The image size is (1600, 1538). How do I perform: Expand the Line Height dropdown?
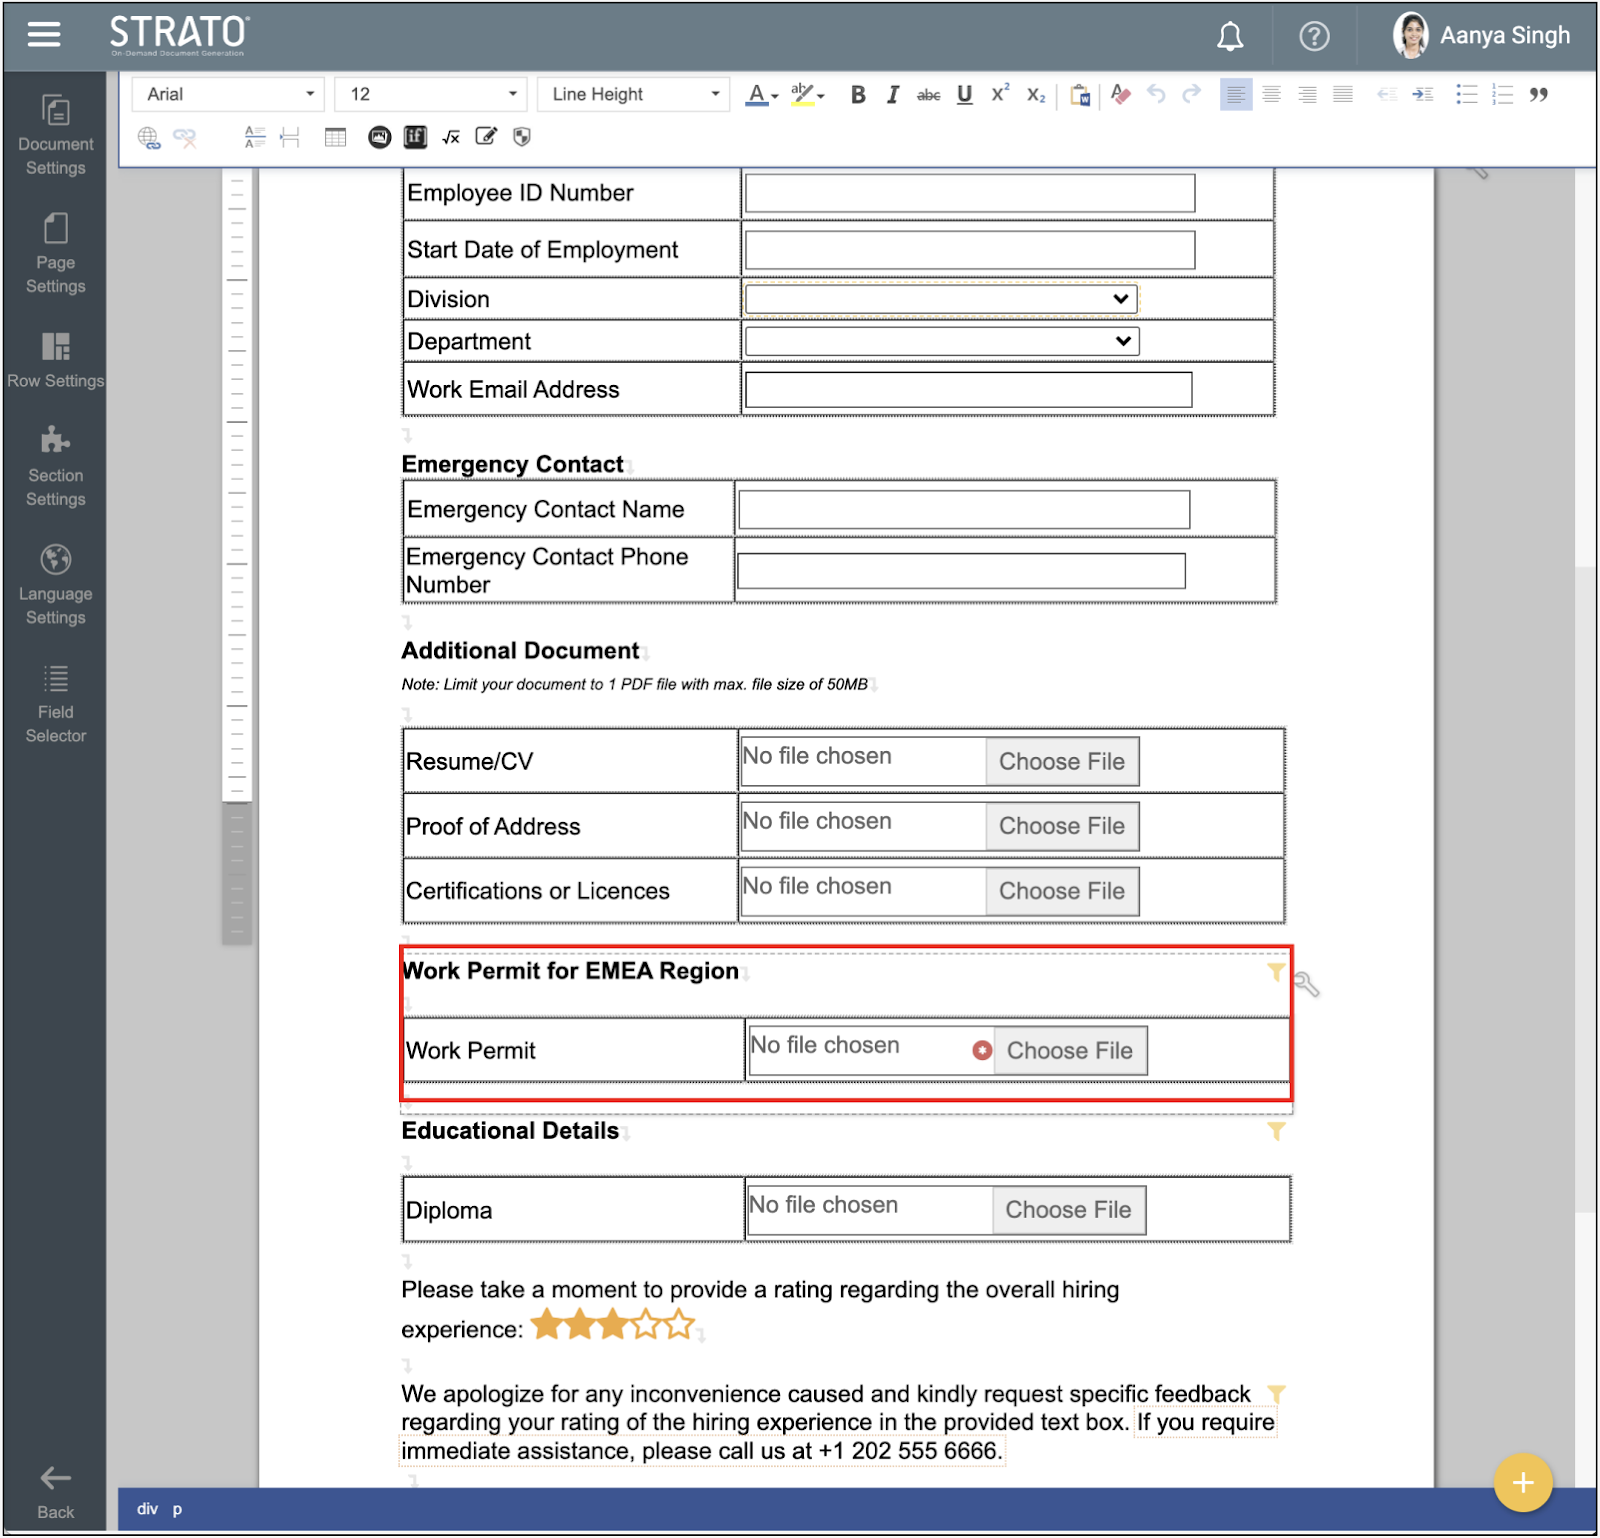click(x=632, y=94)
